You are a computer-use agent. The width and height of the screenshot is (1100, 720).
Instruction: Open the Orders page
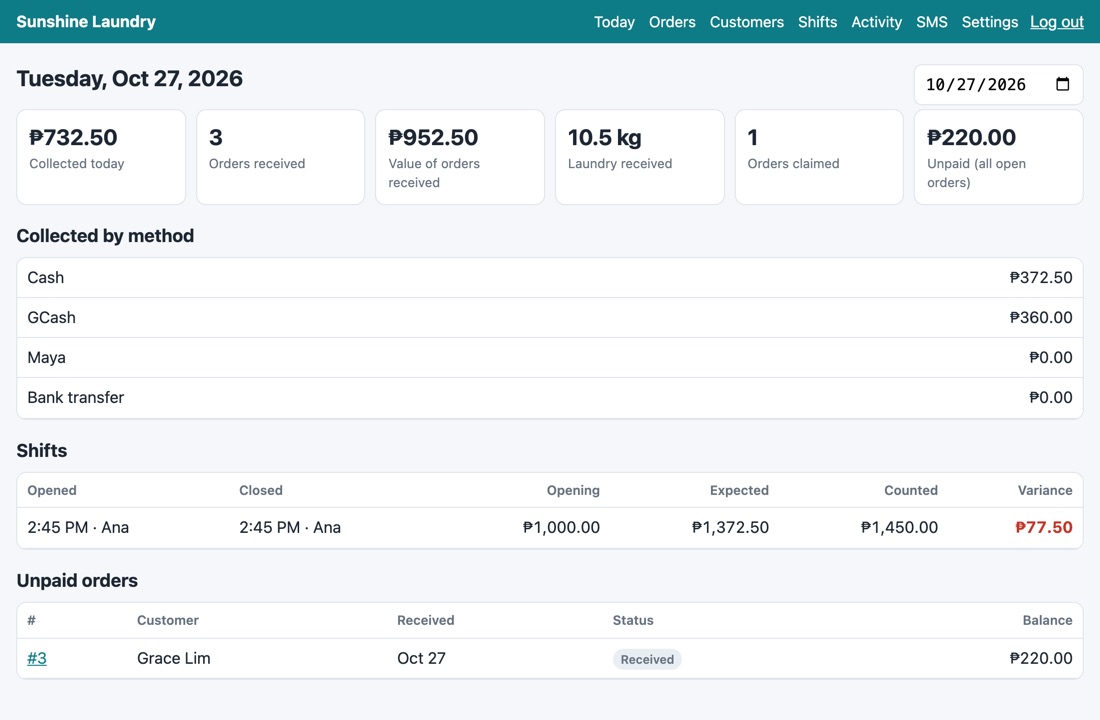click(672, 22)
